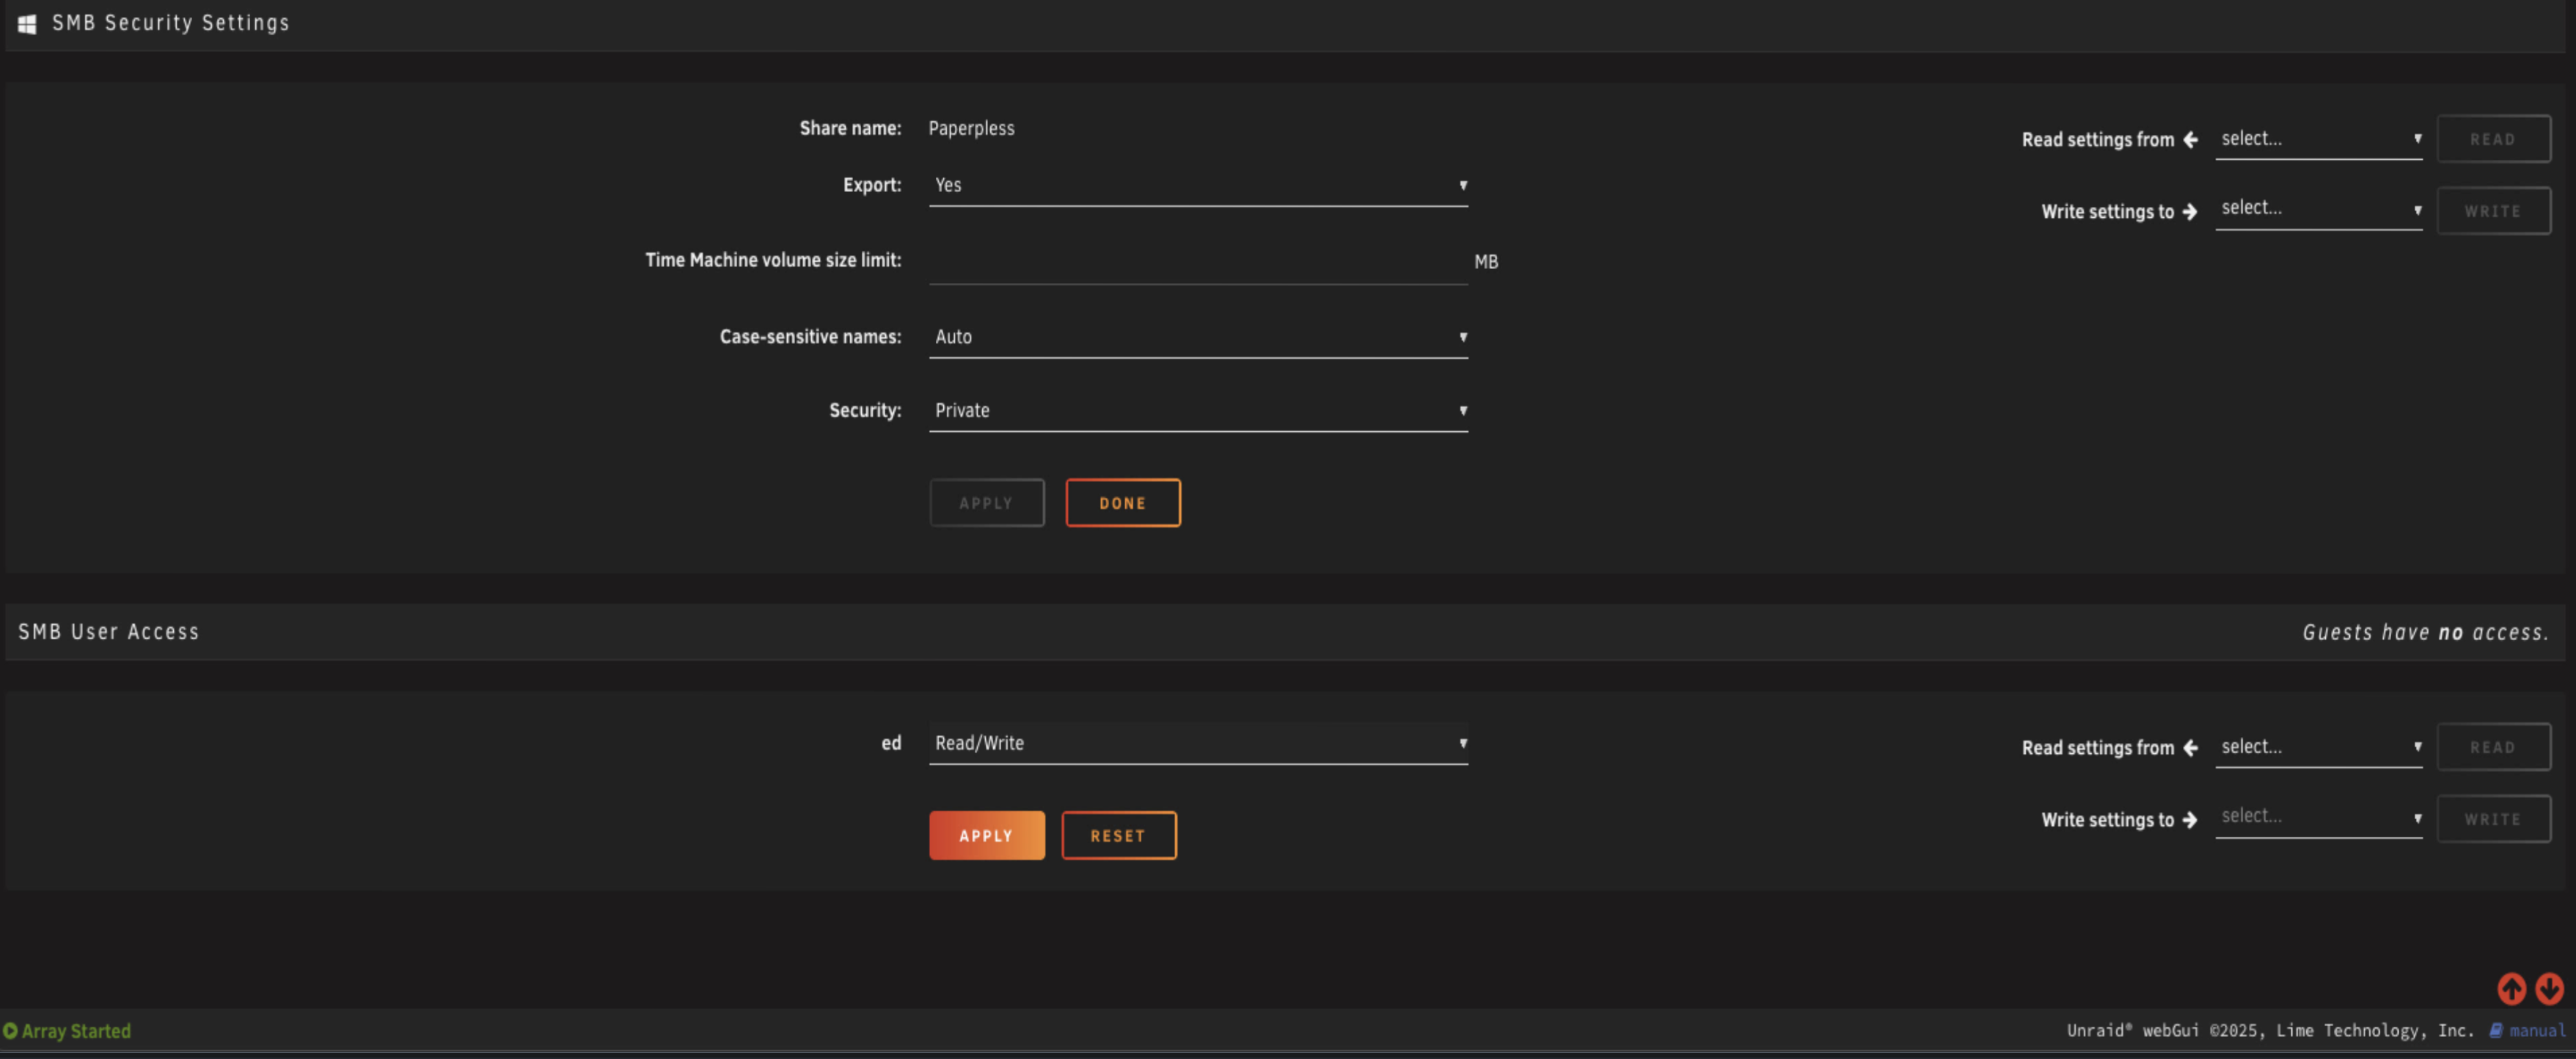This screenshot has height=1059, width=2576.
Task: Open top Read settings from select dropdown
Action: pos(2318,139)
